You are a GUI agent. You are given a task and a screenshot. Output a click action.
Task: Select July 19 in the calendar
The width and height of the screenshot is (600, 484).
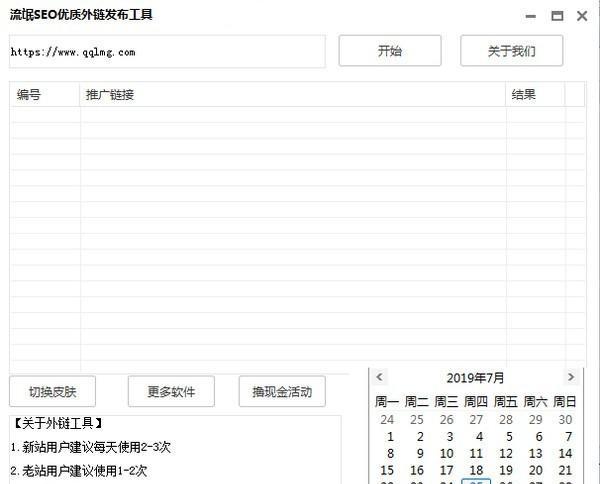pyautogui.click(x=506, y=470)
